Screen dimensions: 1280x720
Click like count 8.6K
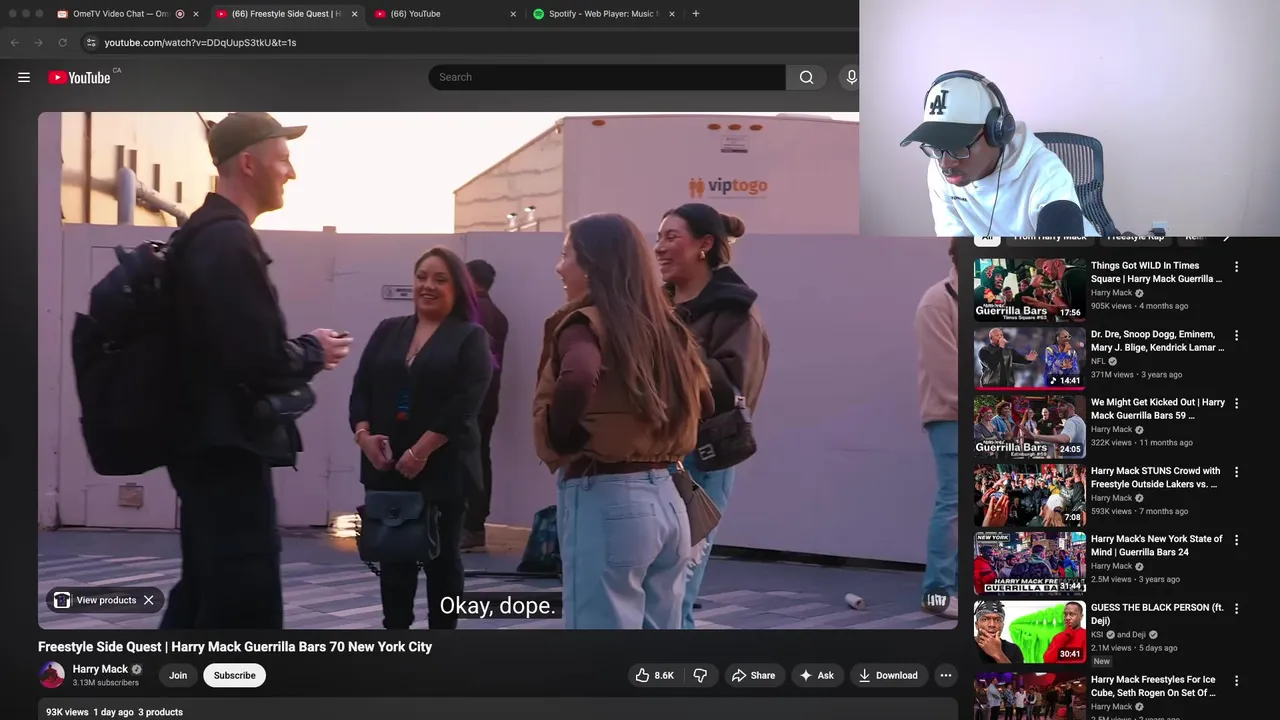click(664, 675)
